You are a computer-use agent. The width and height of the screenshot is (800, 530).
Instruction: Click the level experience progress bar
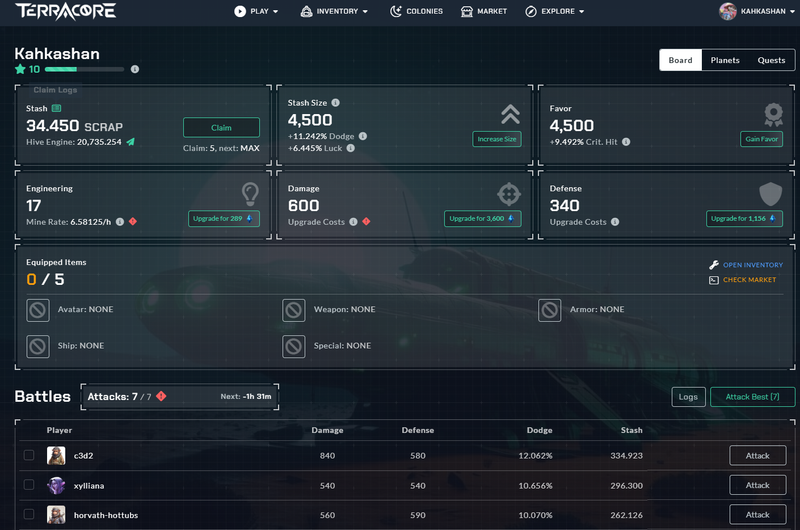(84, 69)
